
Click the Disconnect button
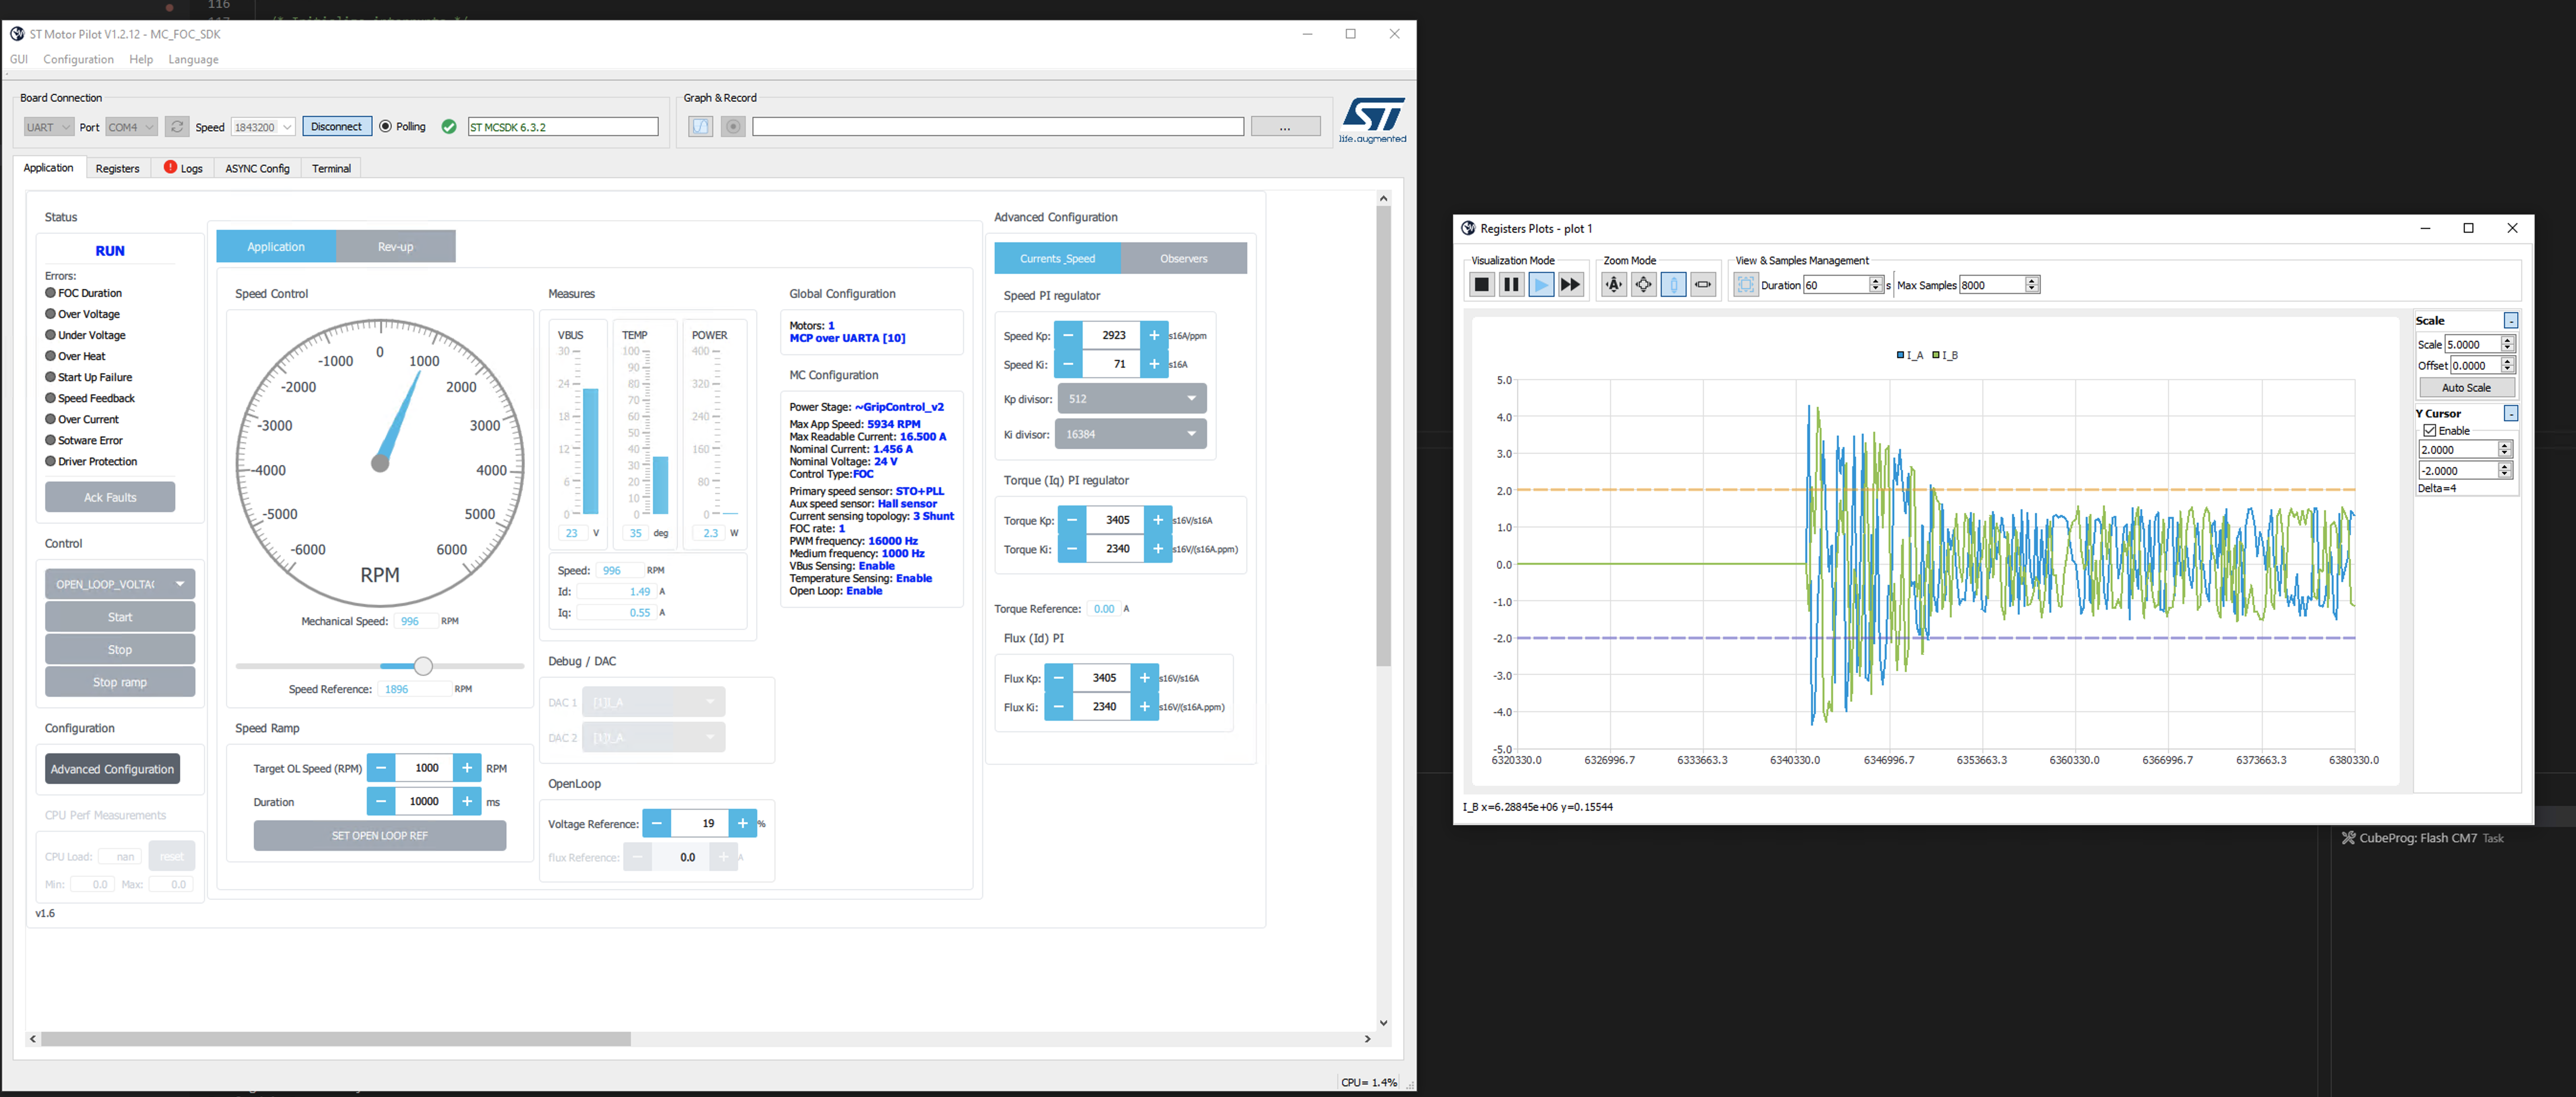(x=336, y=126)
